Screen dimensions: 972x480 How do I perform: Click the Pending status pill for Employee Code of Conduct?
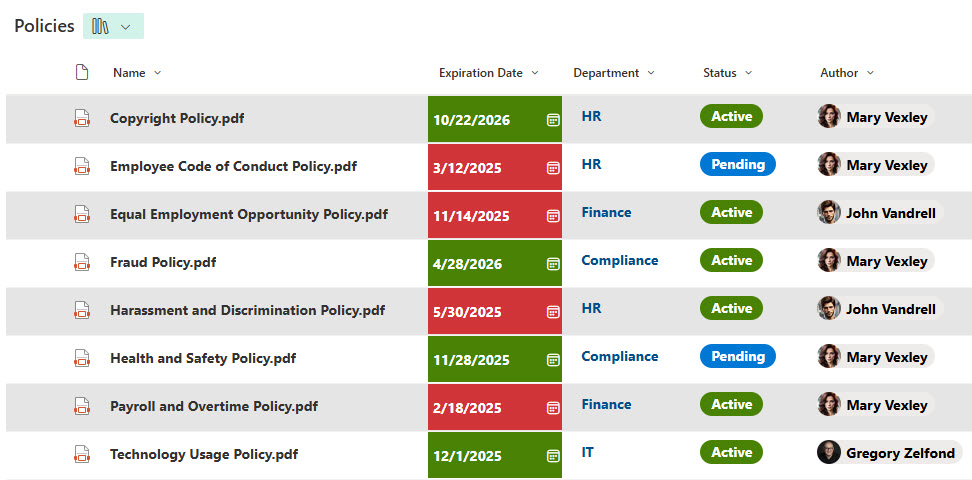click(737, 164)
